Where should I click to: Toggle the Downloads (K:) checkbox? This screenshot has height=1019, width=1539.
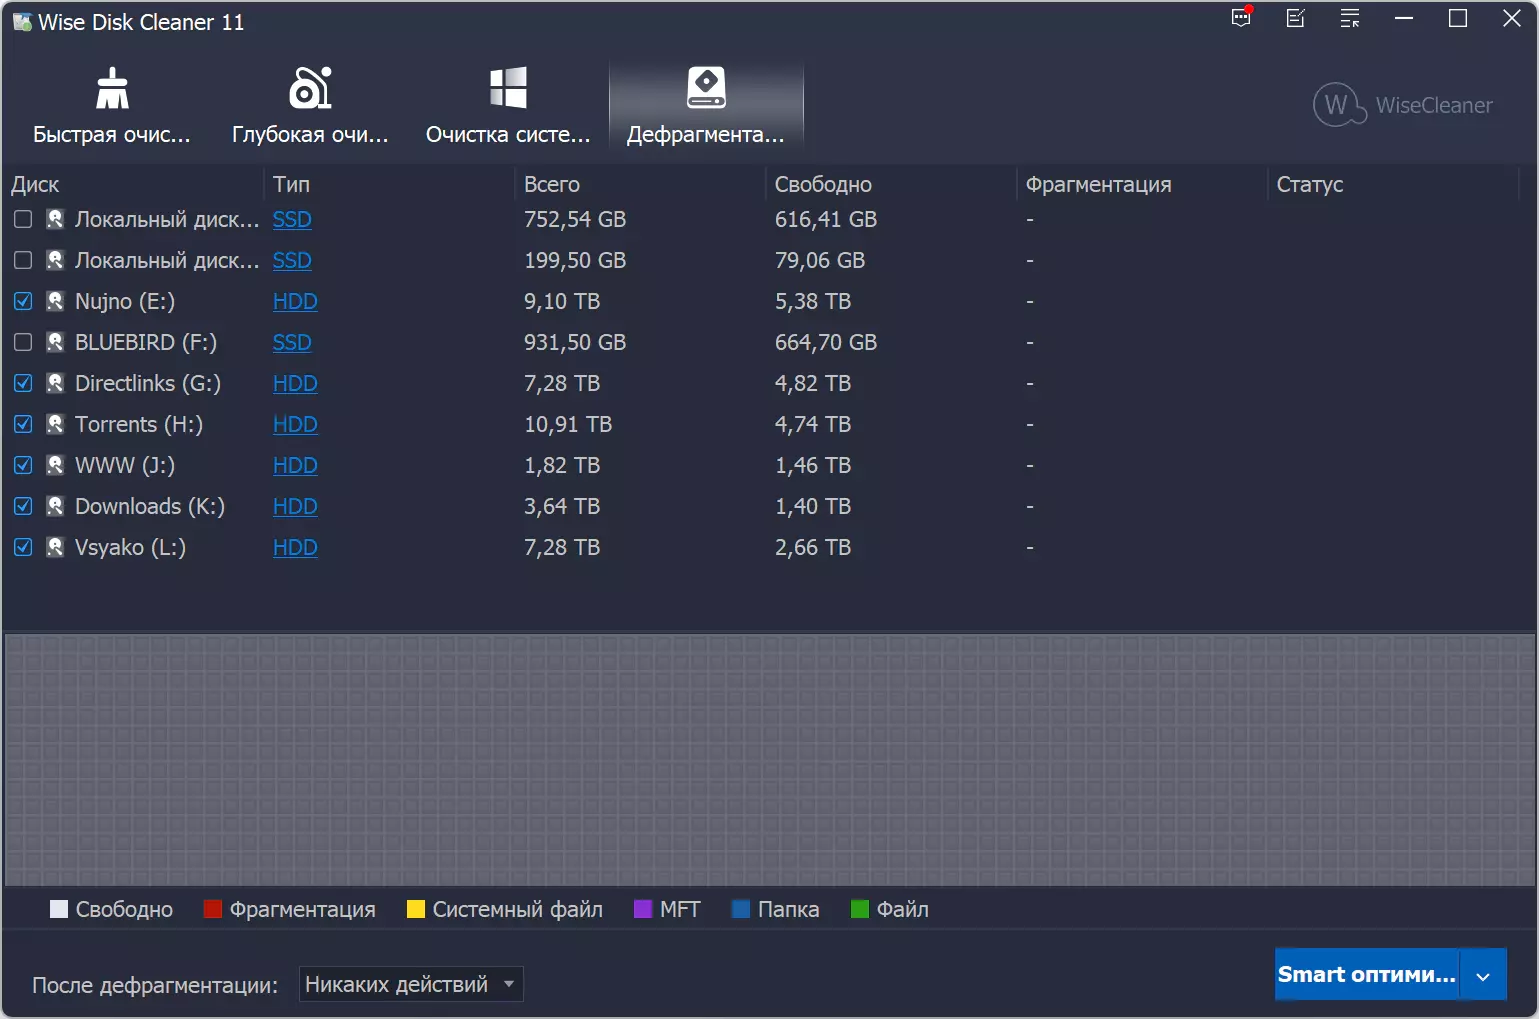[23, 506]
